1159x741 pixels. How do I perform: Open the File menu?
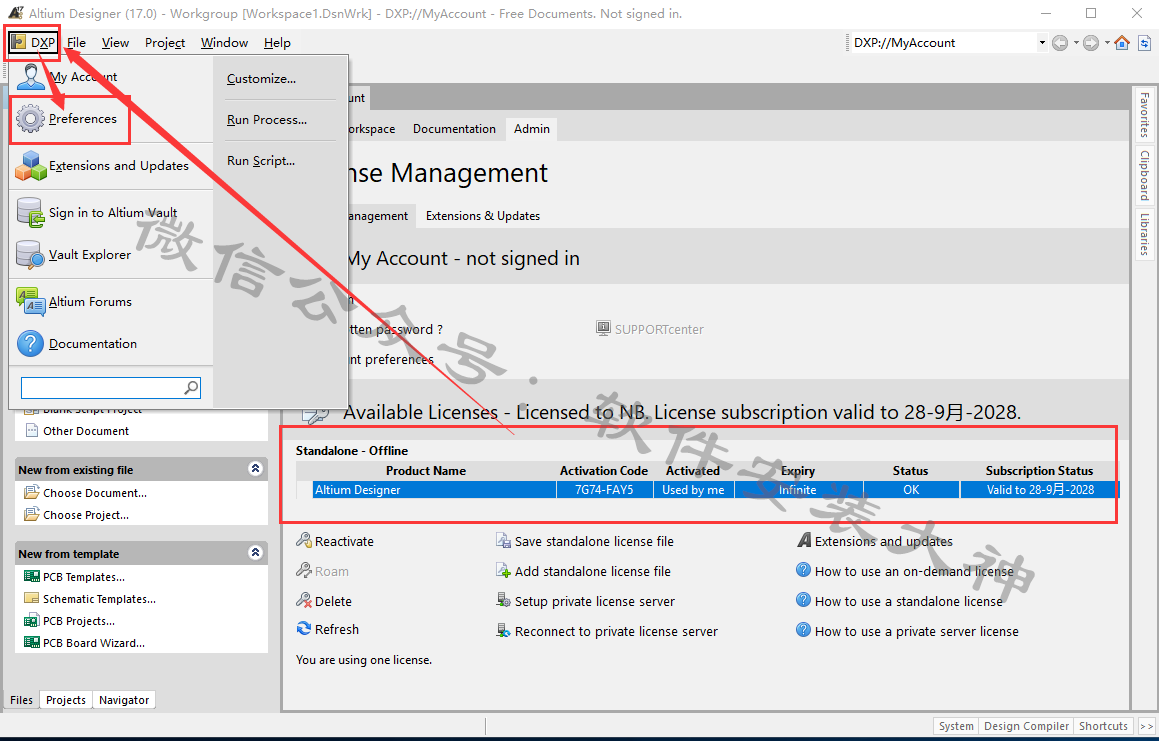pos(76,43)
